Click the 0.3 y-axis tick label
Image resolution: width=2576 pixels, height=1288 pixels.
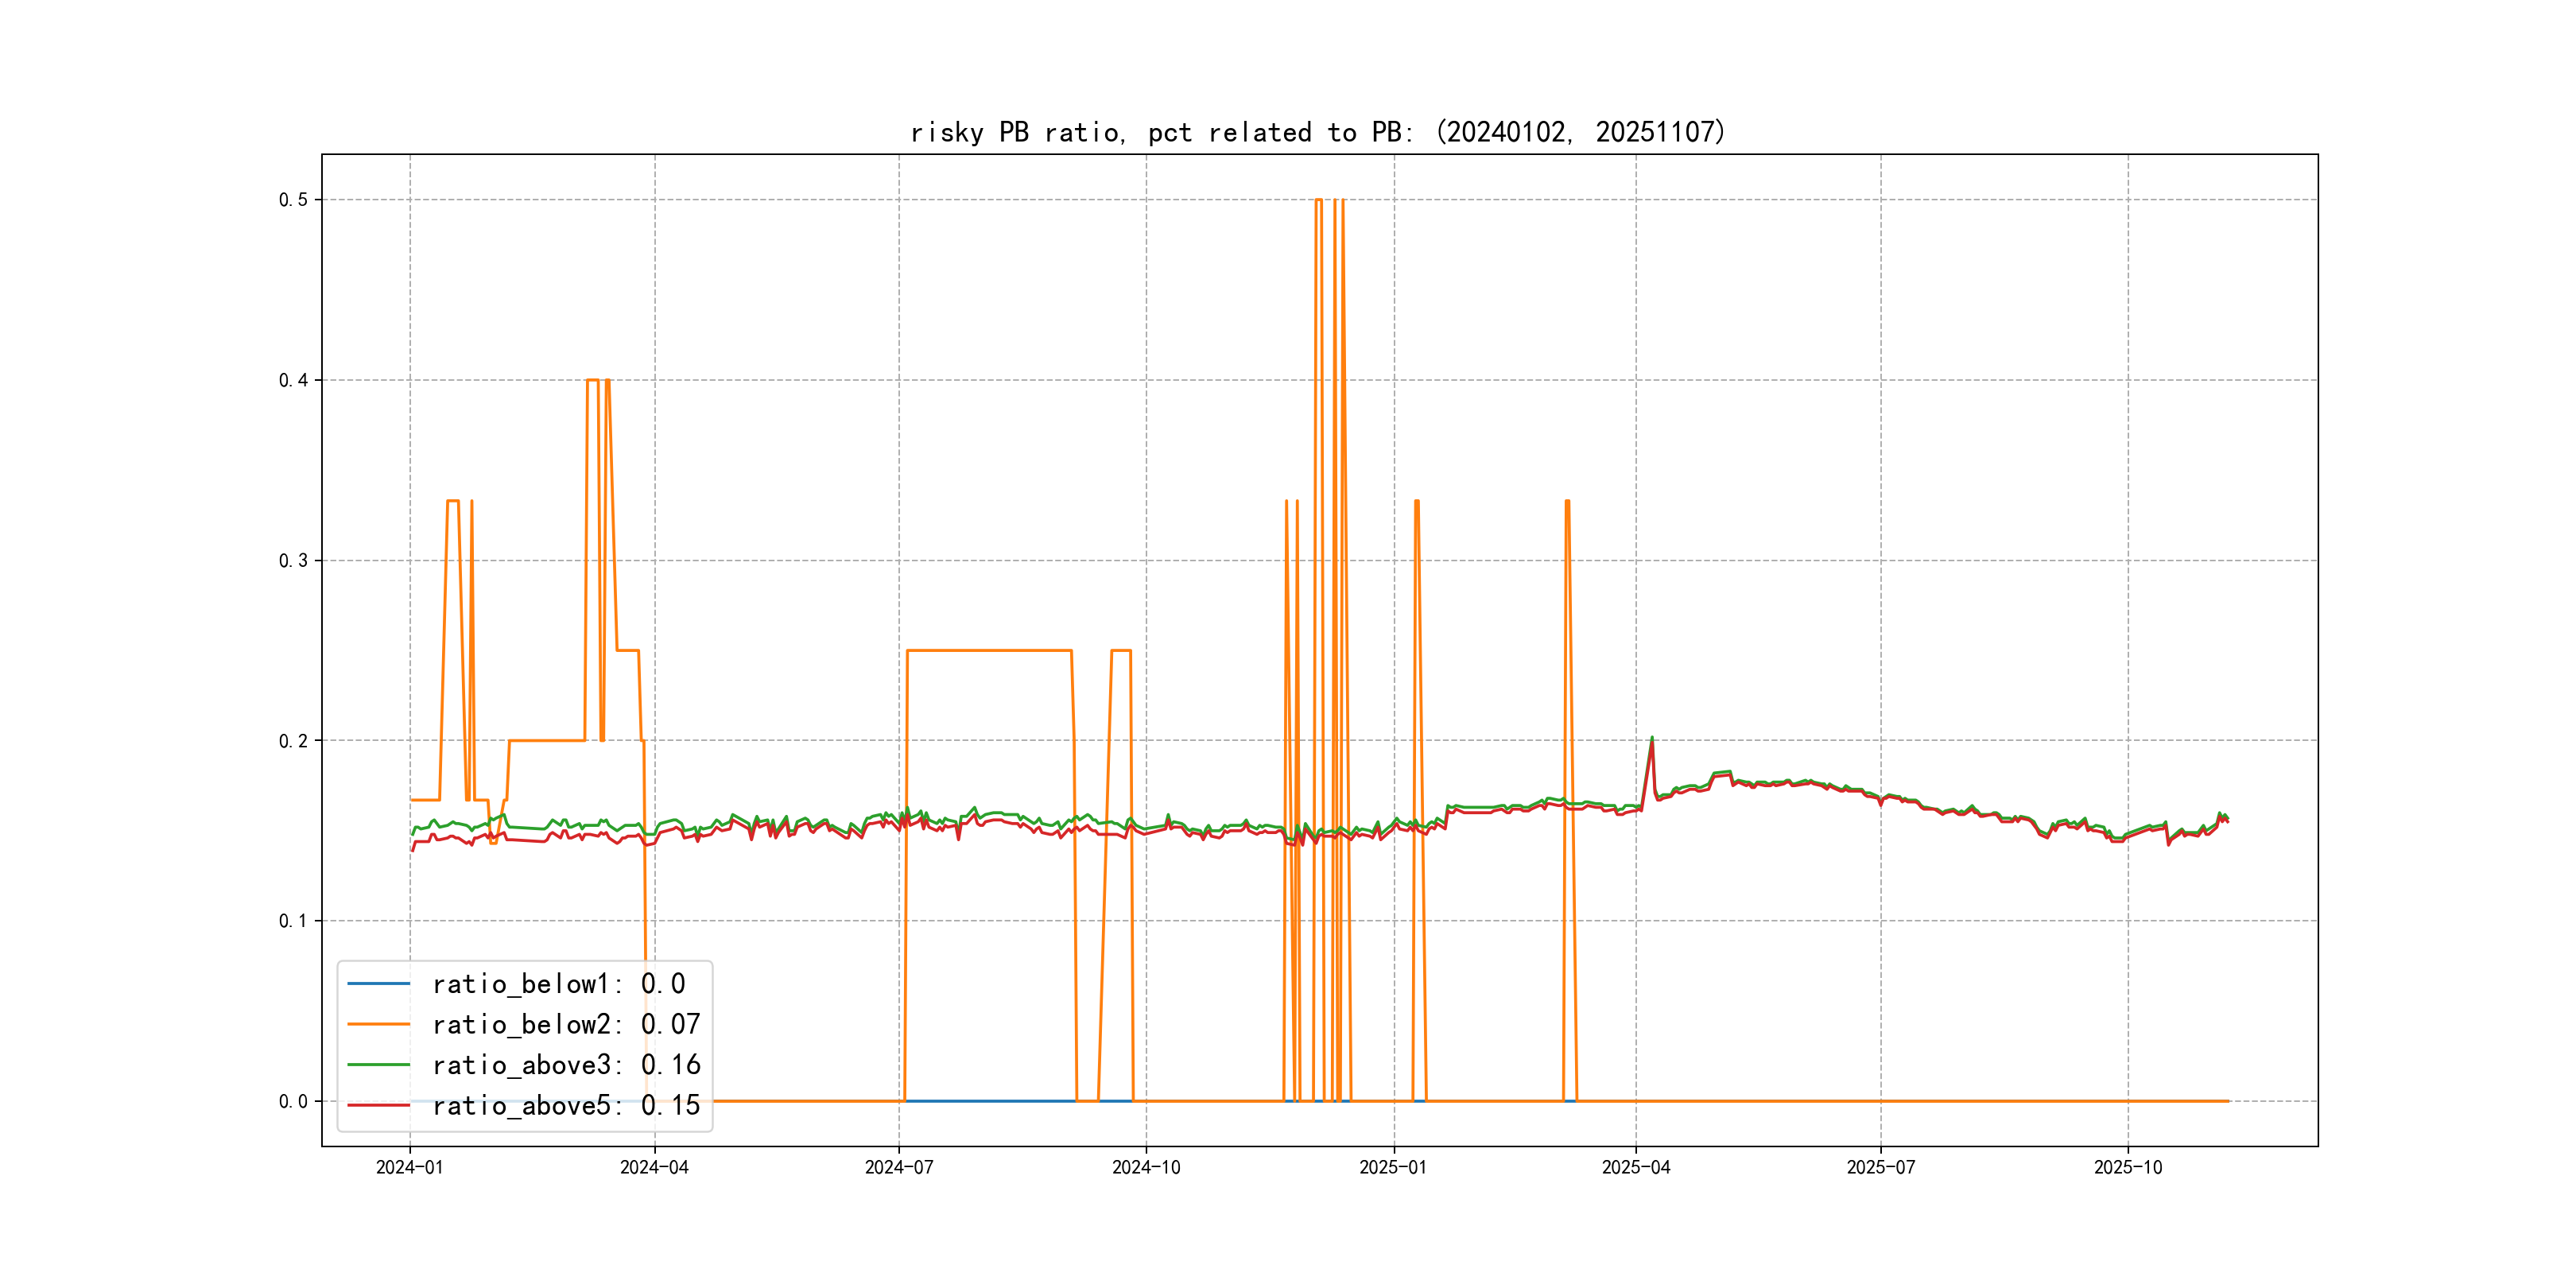pos(293,561)
